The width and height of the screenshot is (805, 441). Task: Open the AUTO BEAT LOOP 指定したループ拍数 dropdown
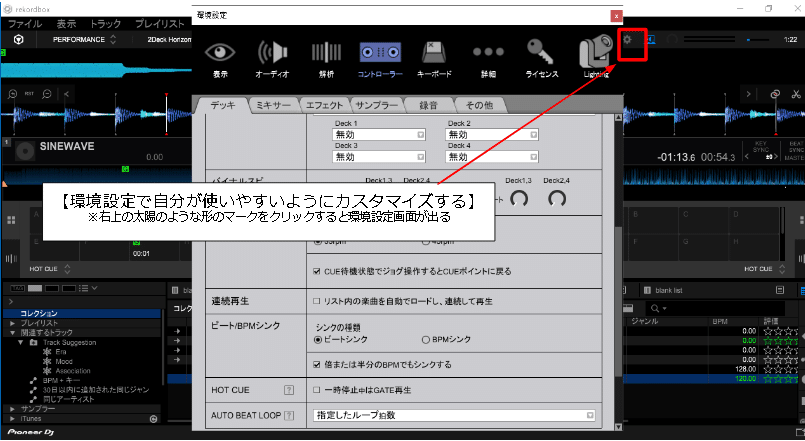tap(454, 415)
